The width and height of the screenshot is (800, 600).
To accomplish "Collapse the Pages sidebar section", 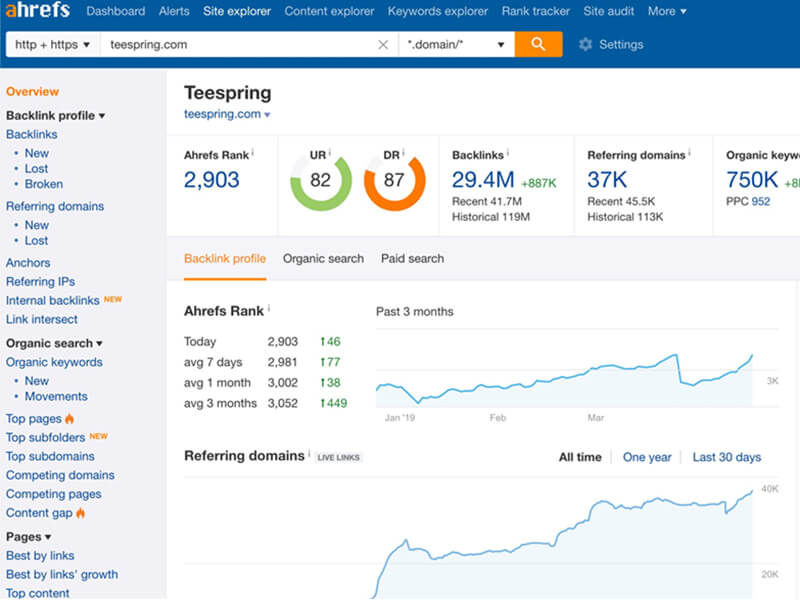I will [x=29, y=537].
